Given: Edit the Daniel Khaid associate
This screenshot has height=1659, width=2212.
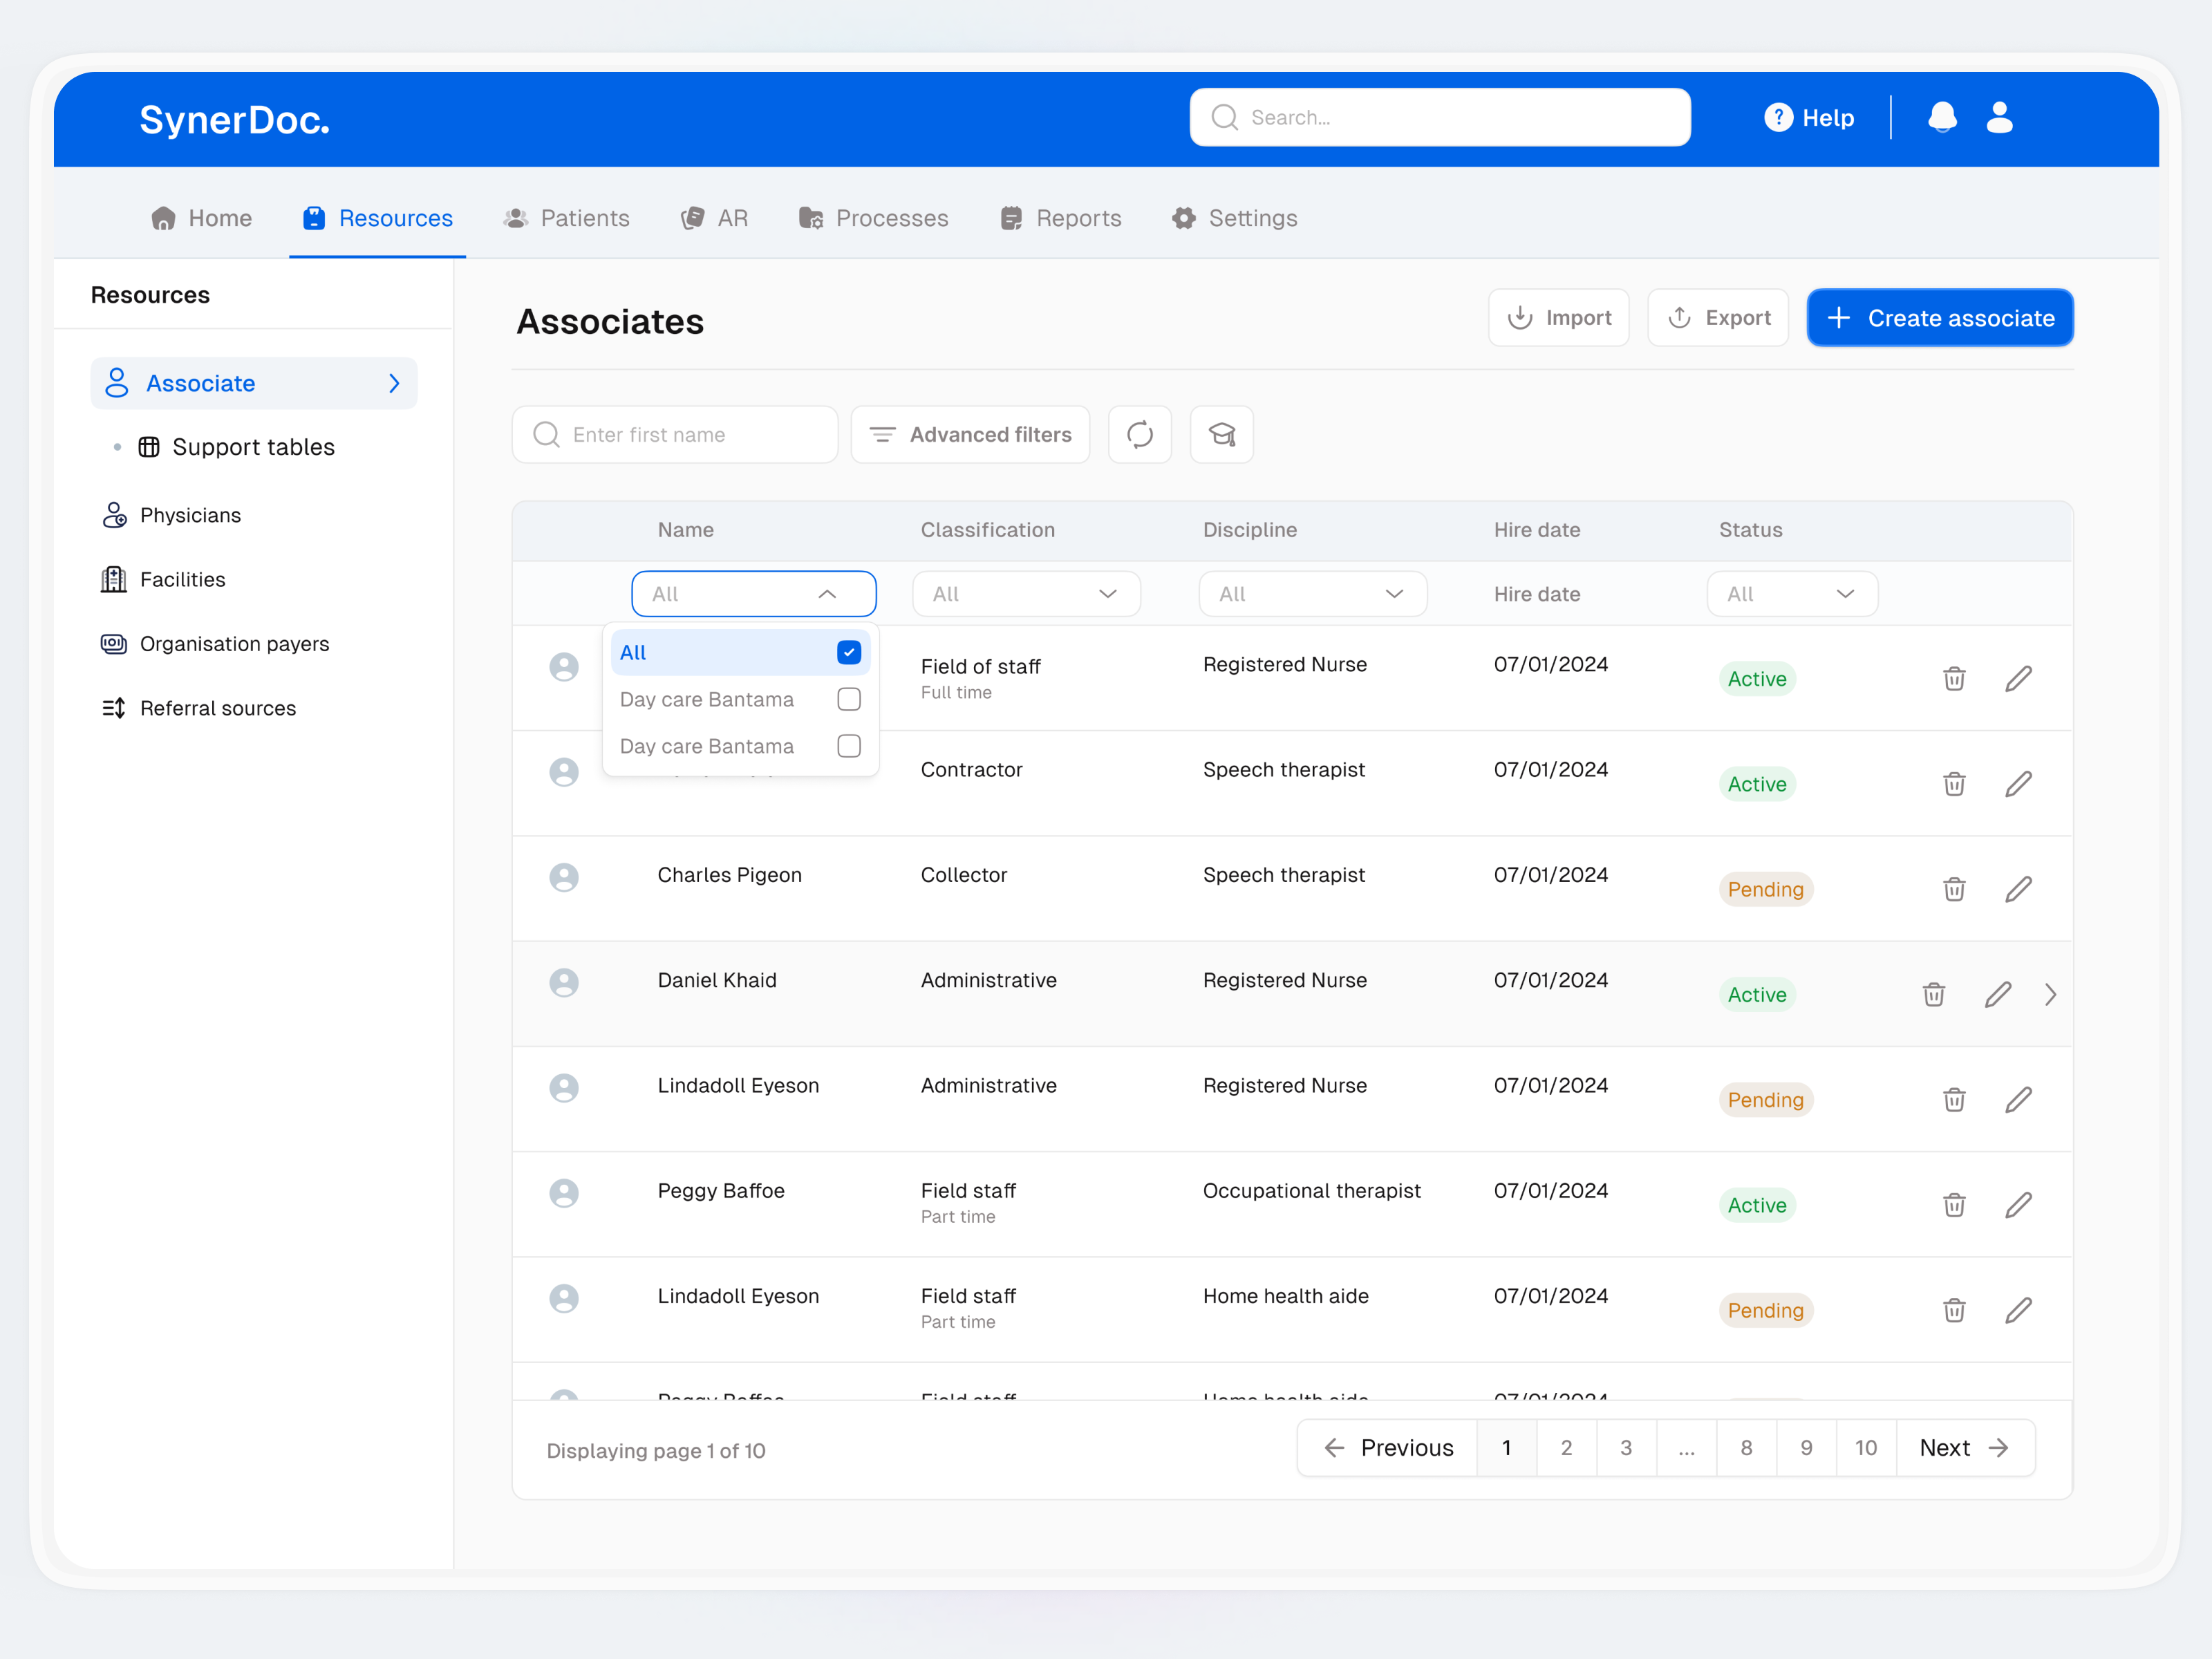Looking at the screenshot, I should 1998,994.
